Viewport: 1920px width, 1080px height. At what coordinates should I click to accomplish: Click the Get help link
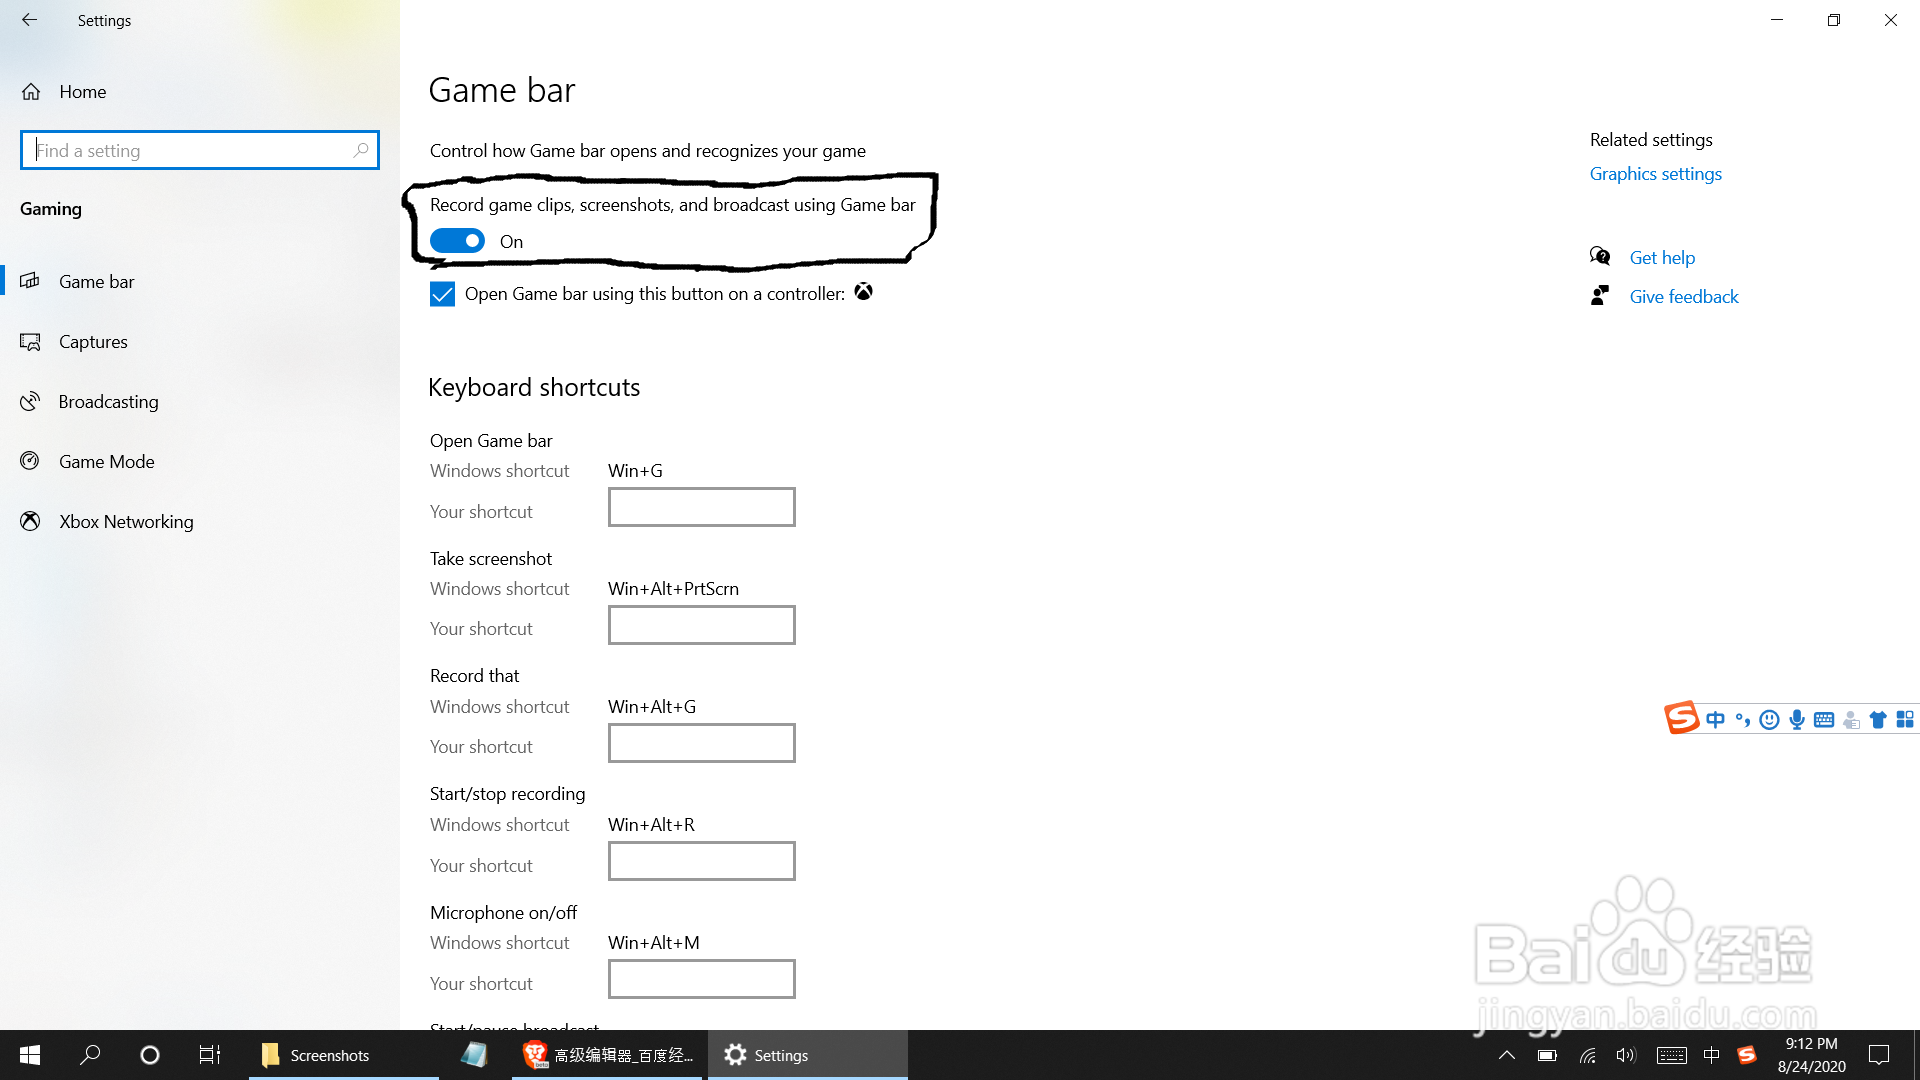pos(1662,258)
